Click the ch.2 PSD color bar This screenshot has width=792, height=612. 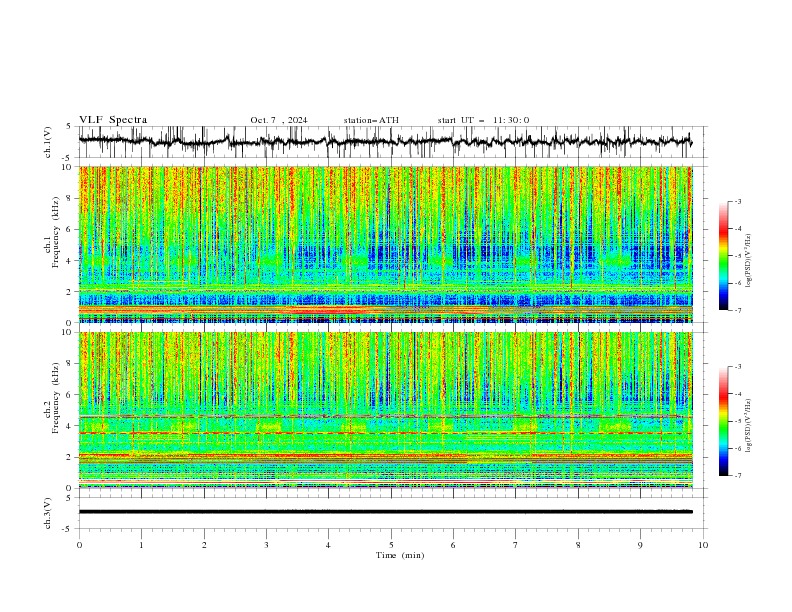(x=723, y=421)
